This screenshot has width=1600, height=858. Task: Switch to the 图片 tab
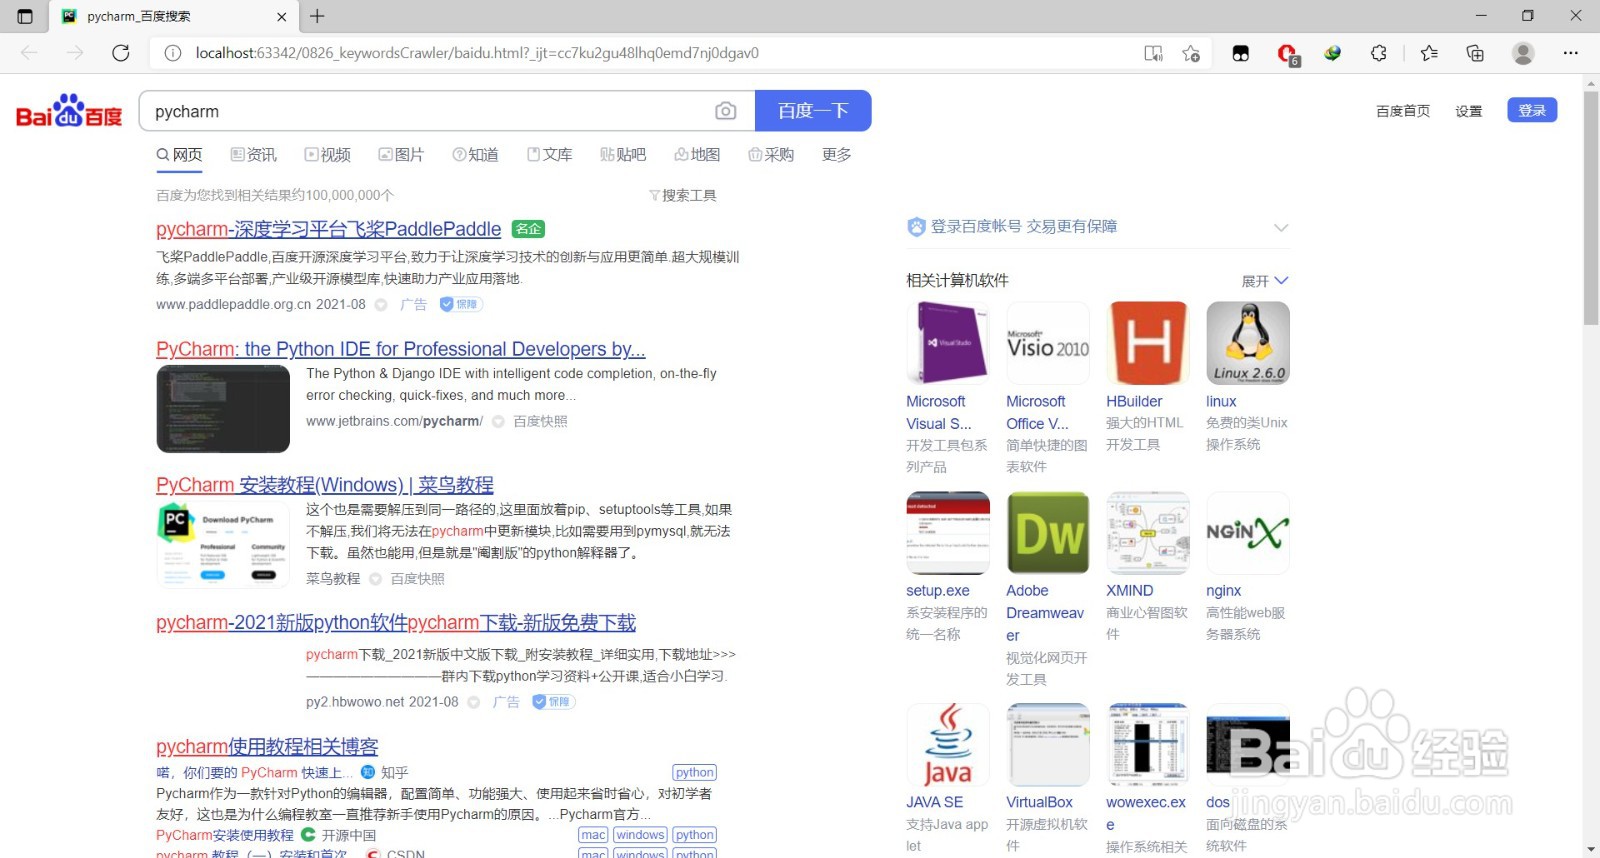pos(401,154)
